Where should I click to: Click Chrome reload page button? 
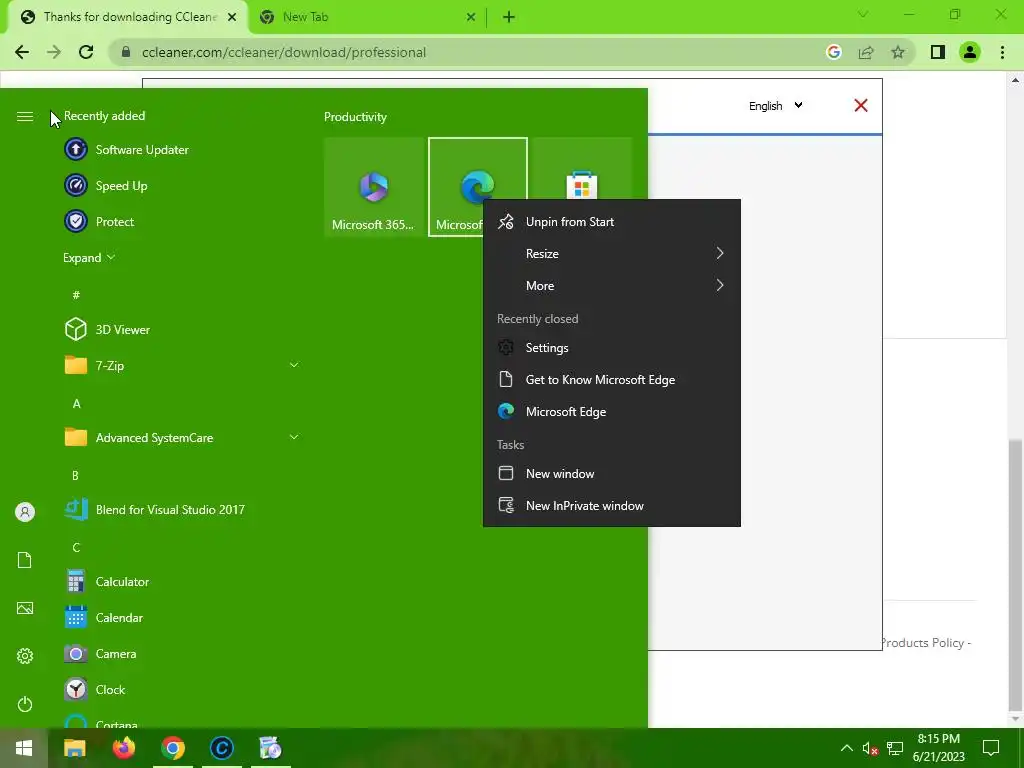[x=86, y=52]
